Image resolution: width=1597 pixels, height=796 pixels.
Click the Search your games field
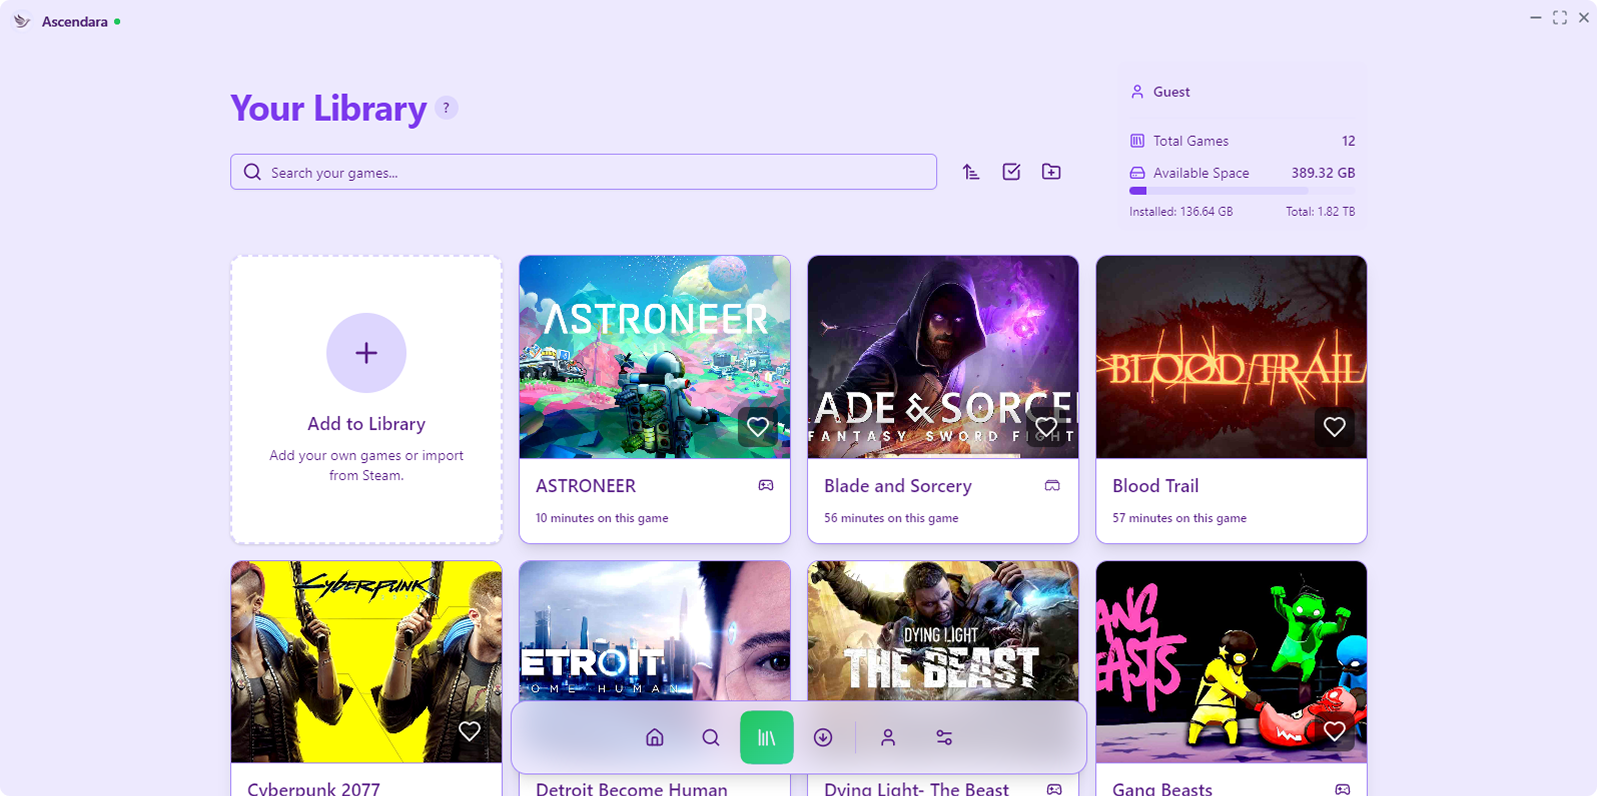pos(583,172)
